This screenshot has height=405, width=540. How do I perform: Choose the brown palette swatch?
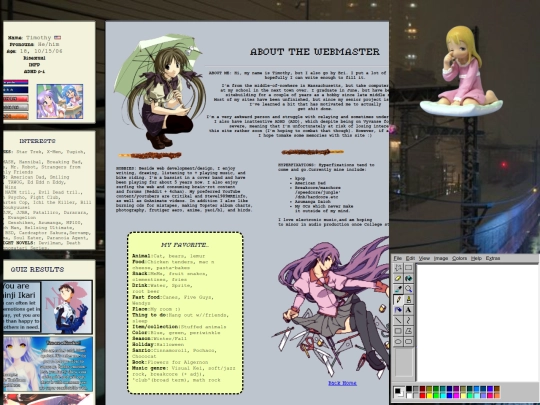[x=497, y=388]
